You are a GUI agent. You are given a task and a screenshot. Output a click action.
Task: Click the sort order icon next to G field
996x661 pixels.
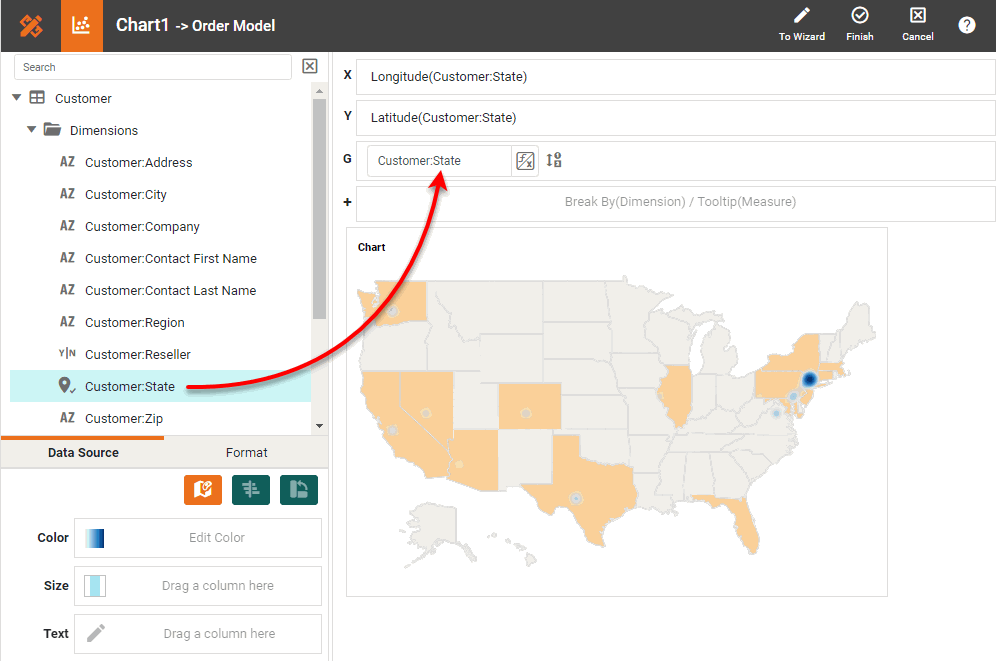[x=553, y=160]
